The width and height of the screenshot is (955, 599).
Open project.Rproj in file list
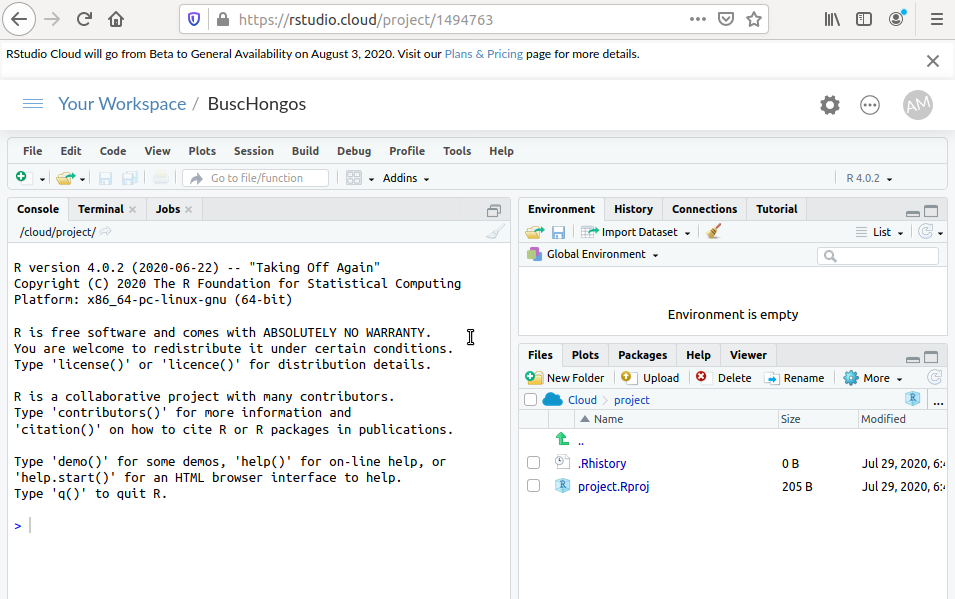point(613,486)
